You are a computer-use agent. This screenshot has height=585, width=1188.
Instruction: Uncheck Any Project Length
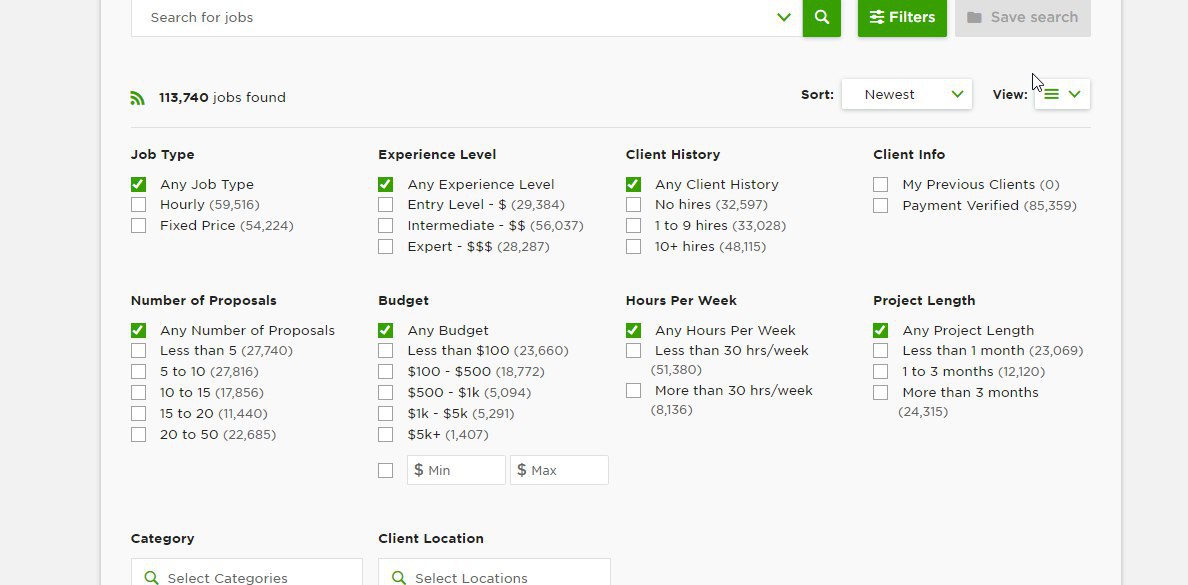pos(880,330)
